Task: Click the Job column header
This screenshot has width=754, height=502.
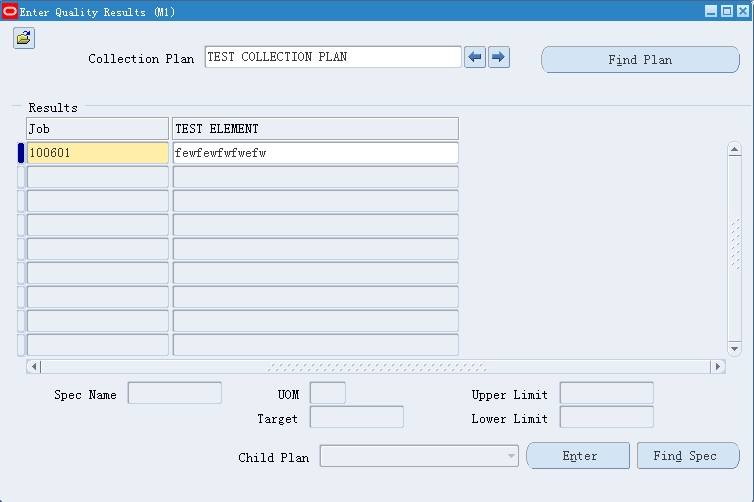Action: tap(97, 129)
